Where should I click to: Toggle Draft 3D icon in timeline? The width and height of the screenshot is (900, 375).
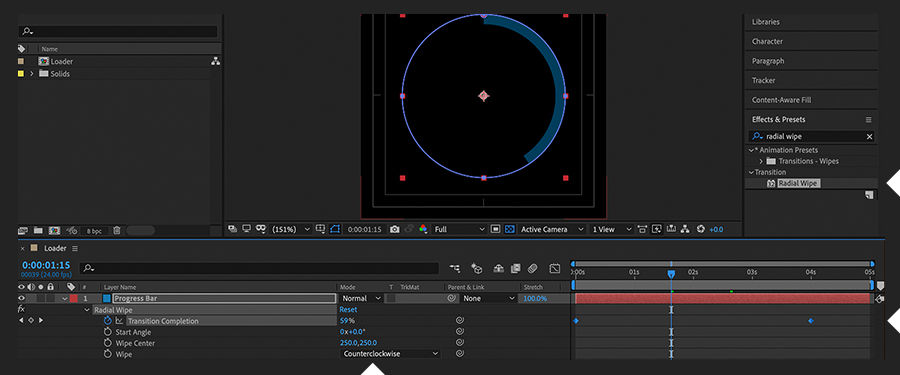[x=476, y=268]
